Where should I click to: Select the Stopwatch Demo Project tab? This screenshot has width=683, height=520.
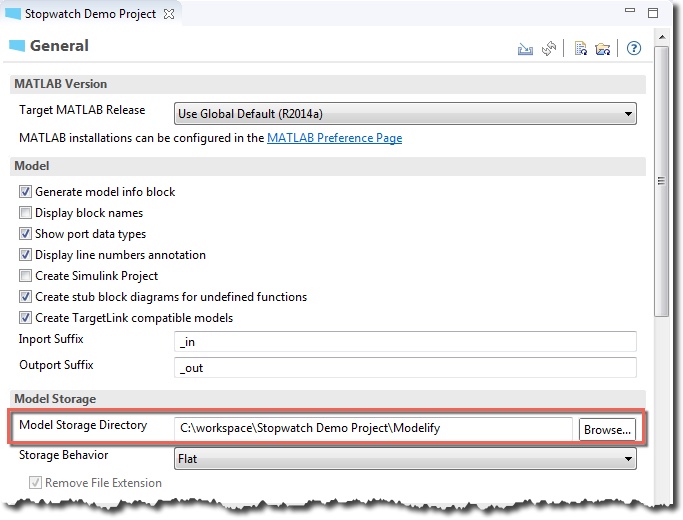(x=90, y=14)
